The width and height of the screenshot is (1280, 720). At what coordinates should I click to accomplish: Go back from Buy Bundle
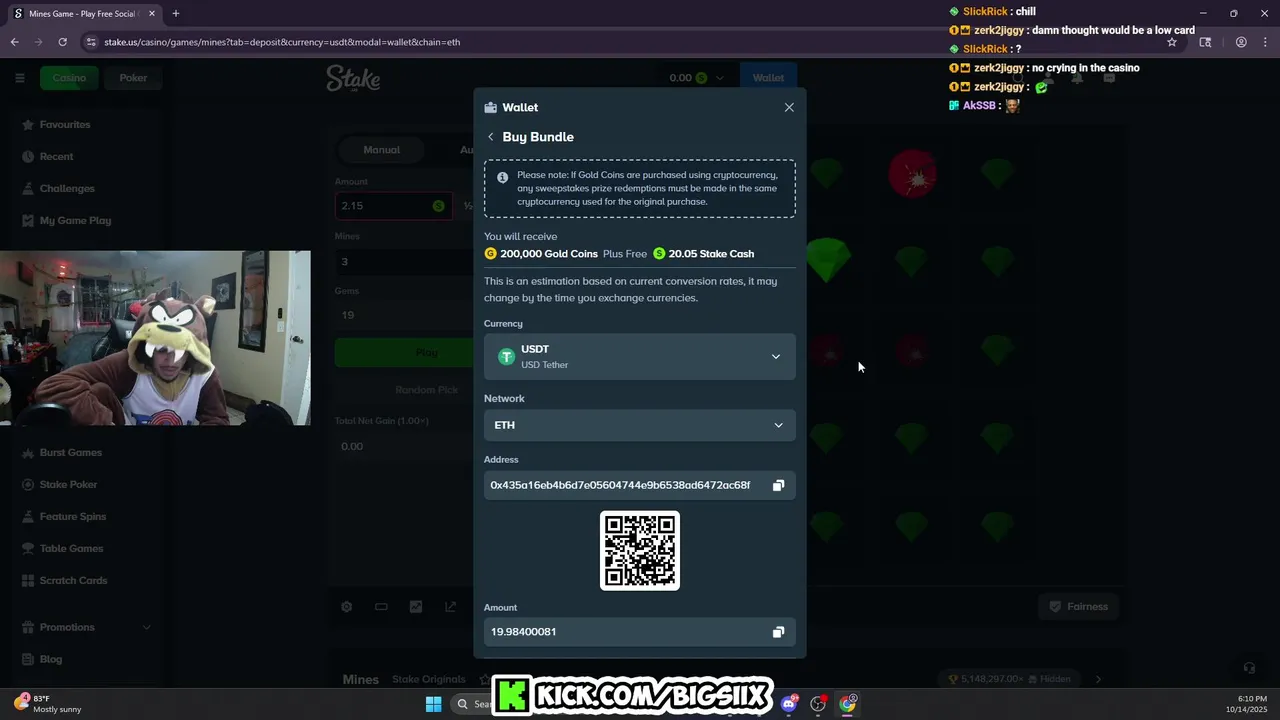pyautogui.click(x=490, y=137)
